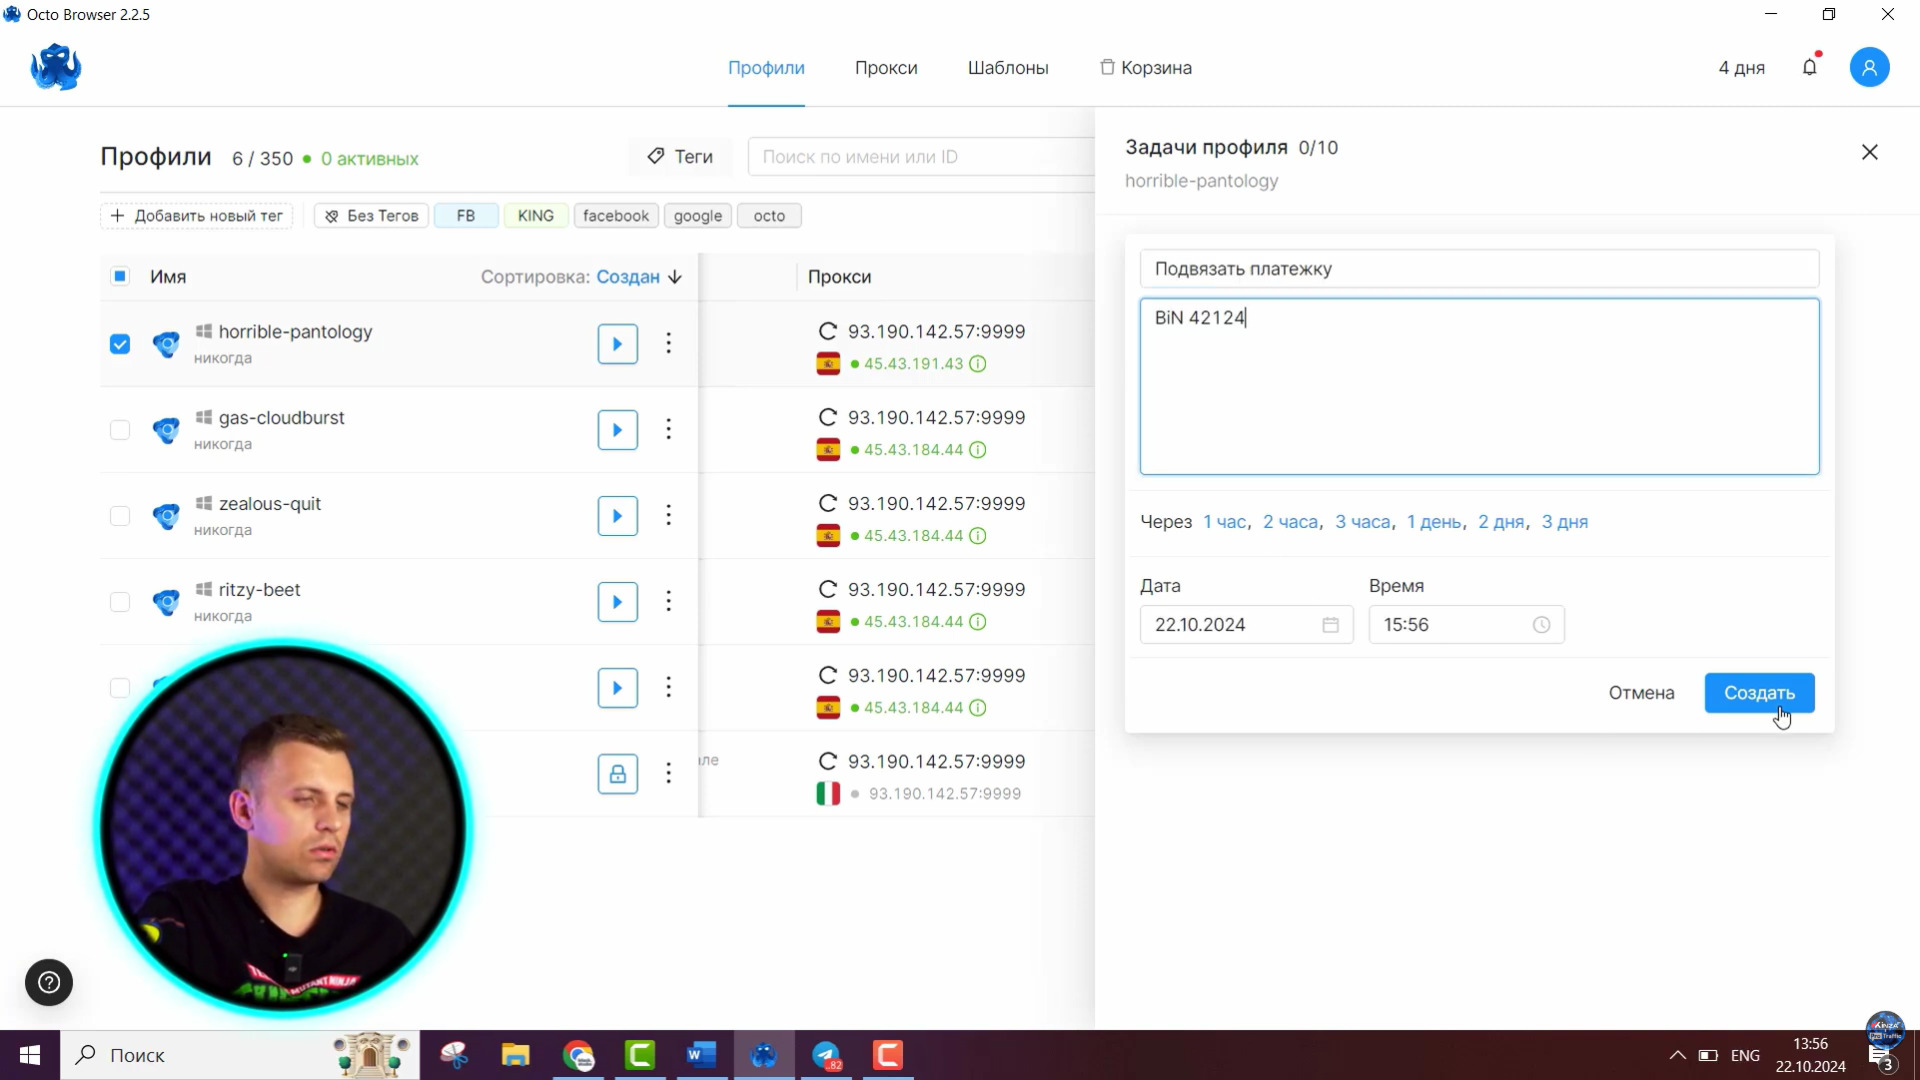Refresh proxy check for ritzy-beet

827,590
